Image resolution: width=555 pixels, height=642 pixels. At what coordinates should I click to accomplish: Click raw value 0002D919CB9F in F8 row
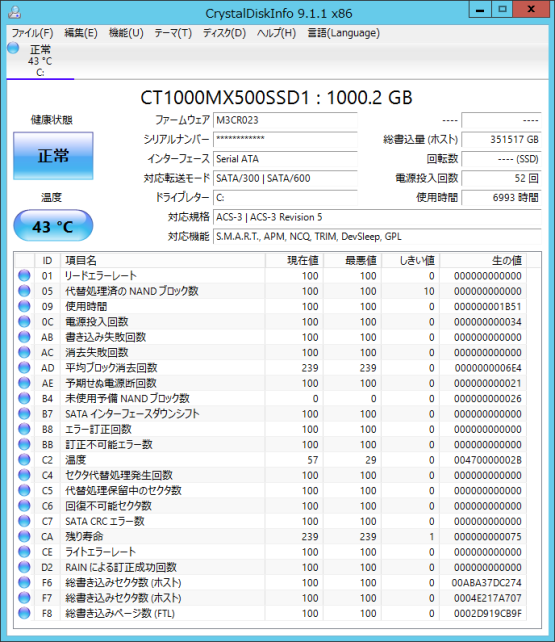point(487,614)
